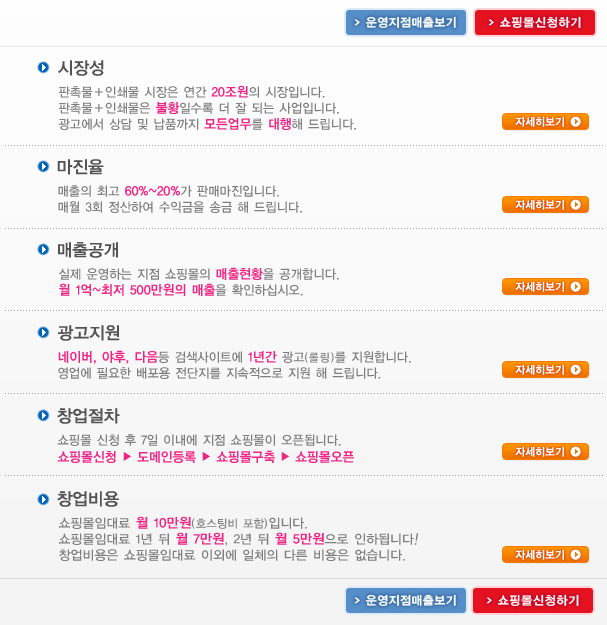Click the 쇼핑몰신청 step in 창업절차 flow
This screenshot has height=625, width=607.
[87, 456]
